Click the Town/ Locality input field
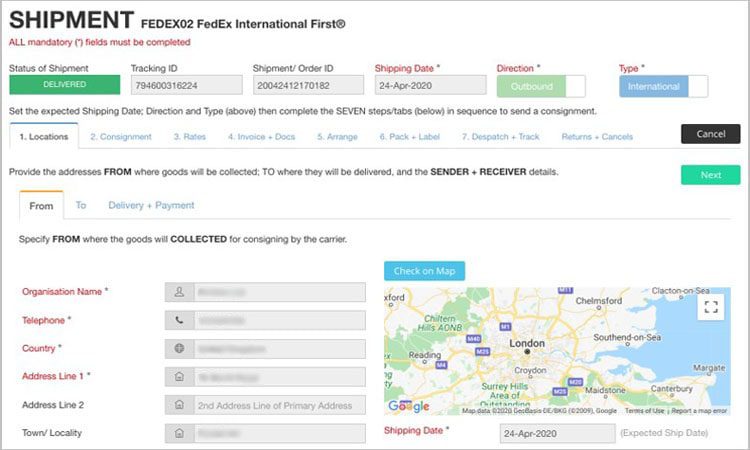750x450 pixels. tap(279, 433)
